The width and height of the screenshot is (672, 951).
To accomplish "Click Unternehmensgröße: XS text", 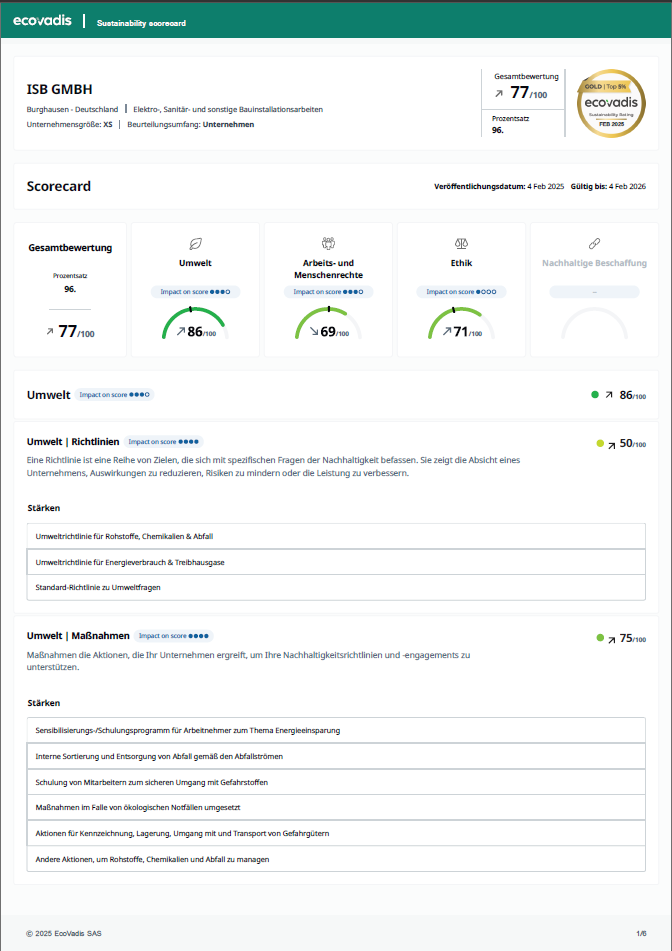I will click(70, 124).
